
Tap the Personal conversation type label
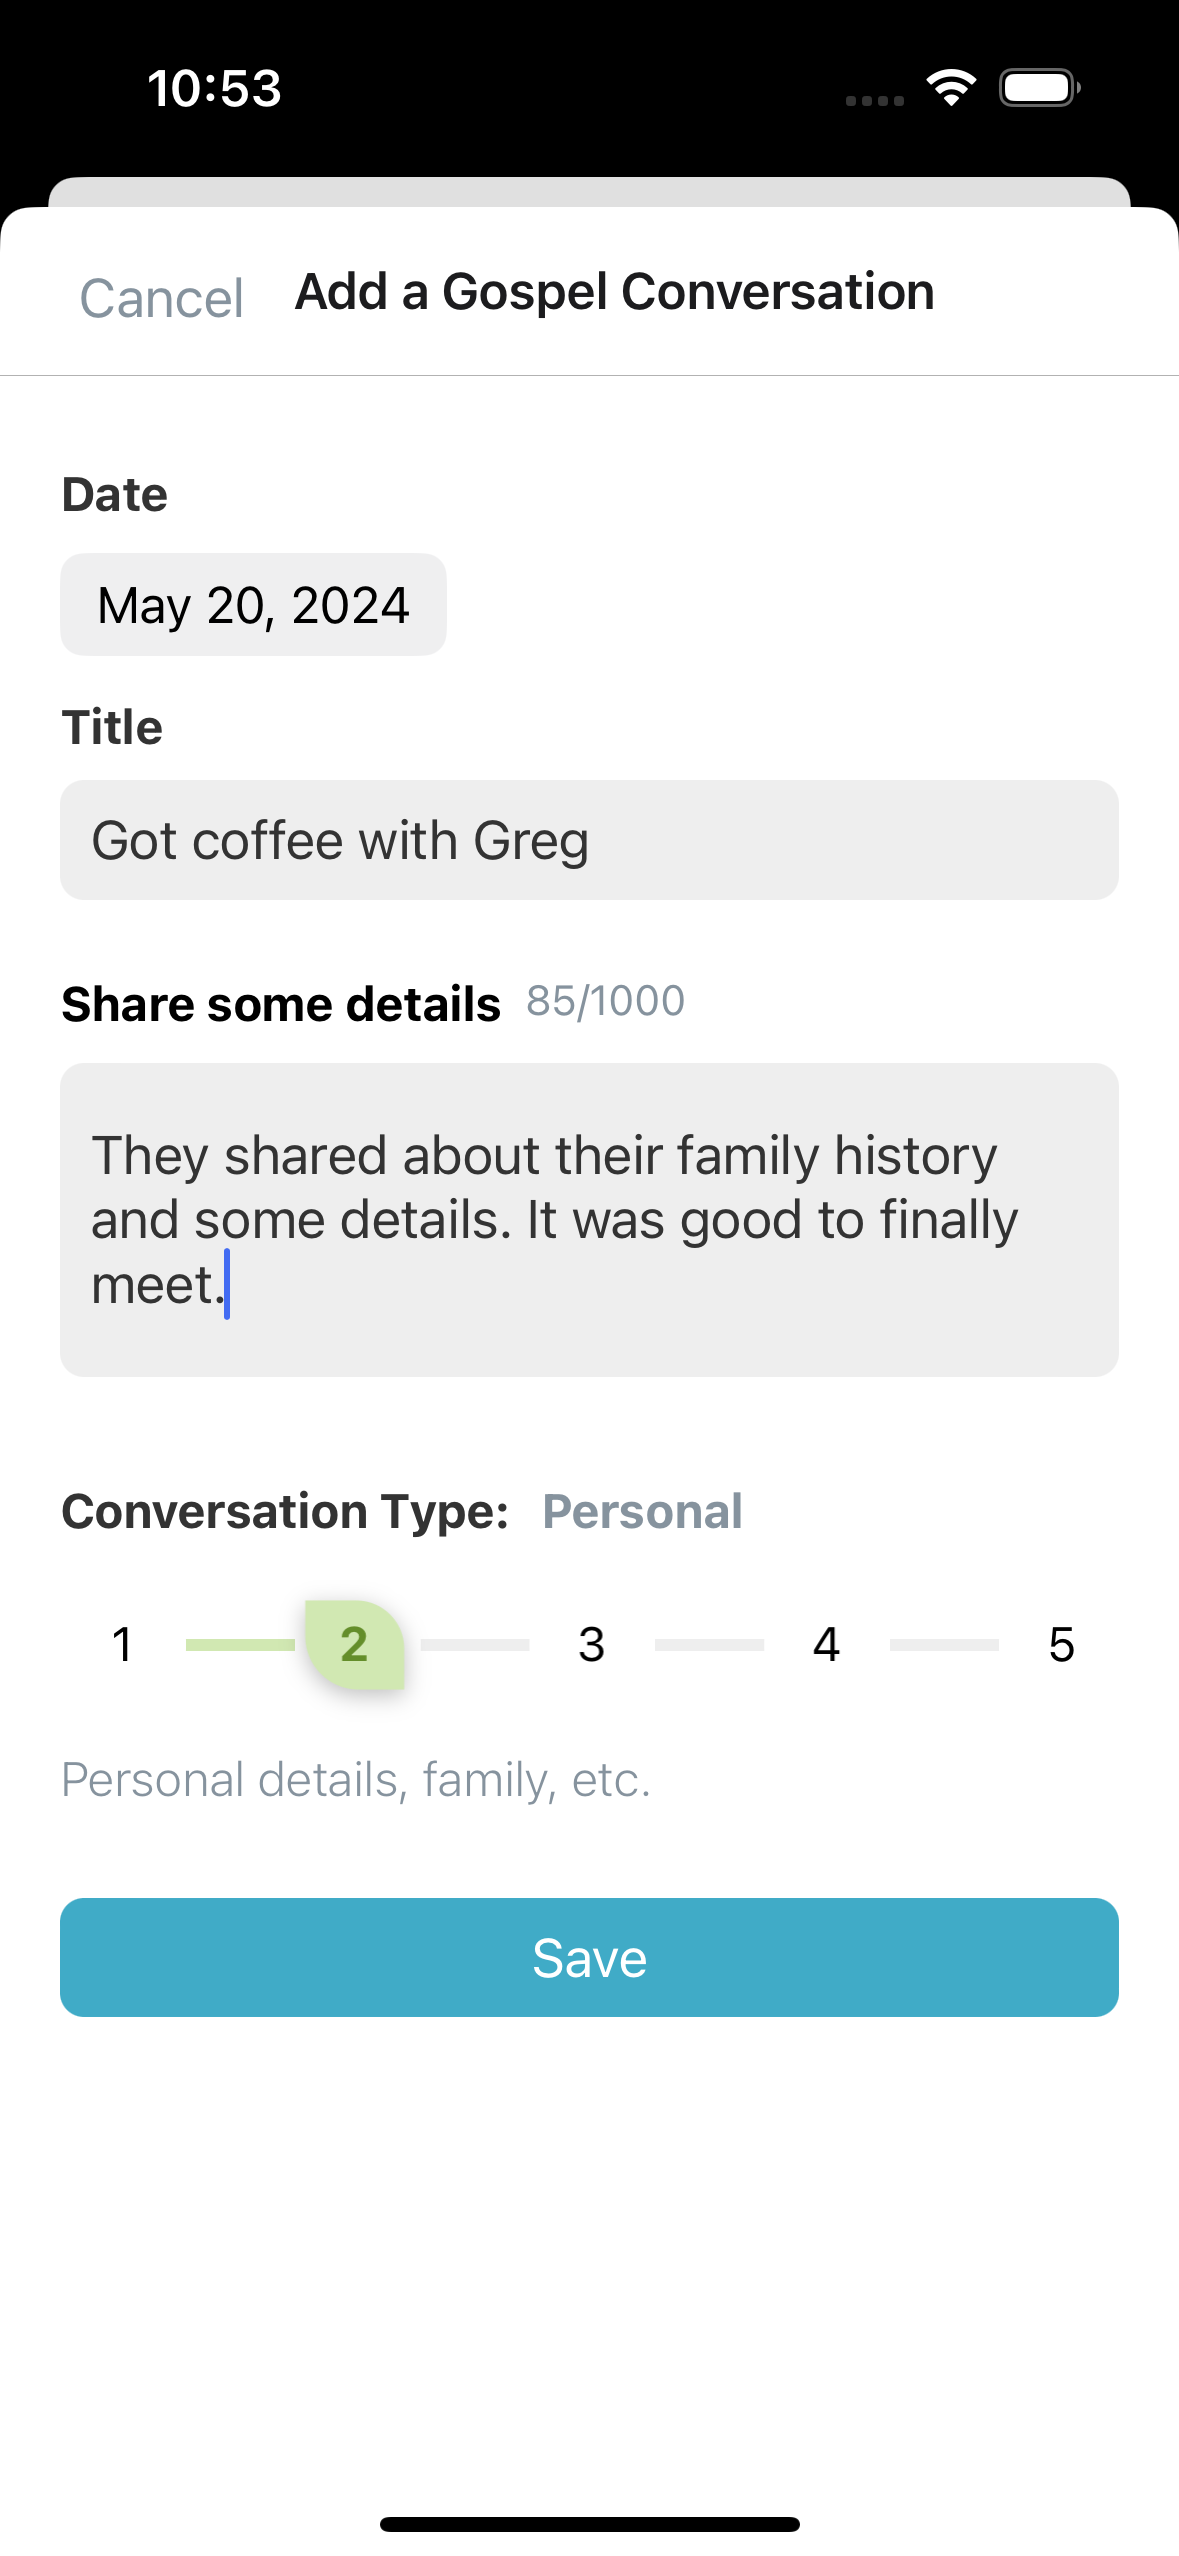coord(642,1511)
